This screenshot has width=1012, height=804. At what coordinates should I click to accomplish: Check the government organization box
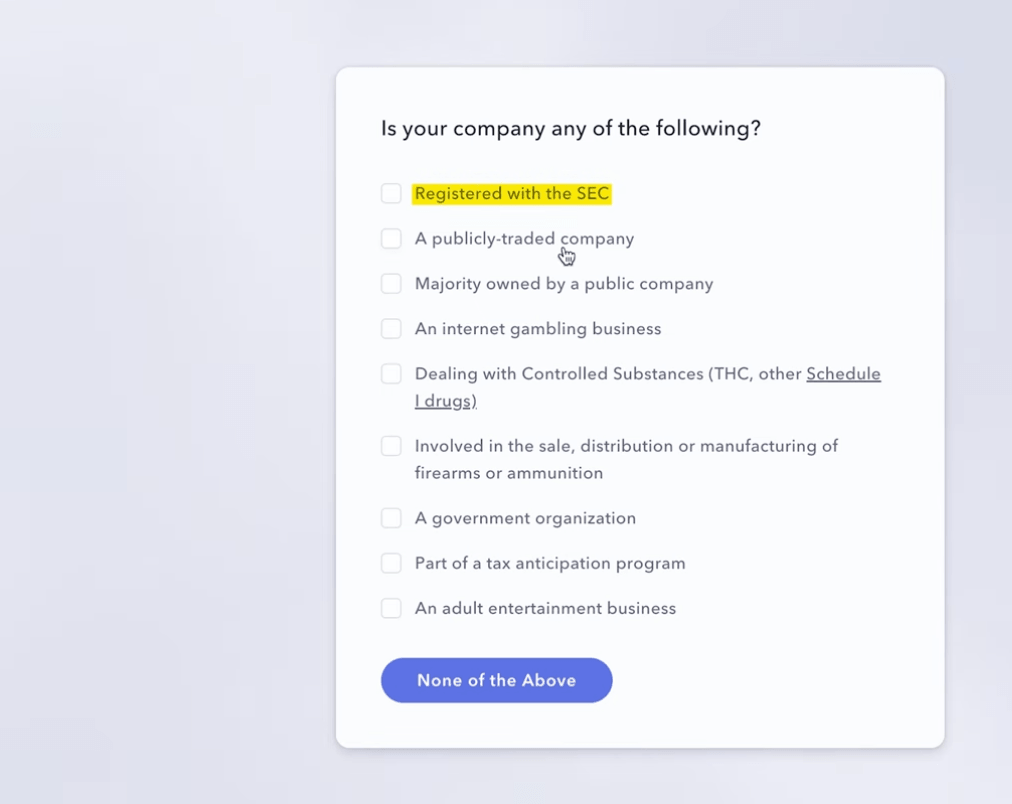pos(391,518)
